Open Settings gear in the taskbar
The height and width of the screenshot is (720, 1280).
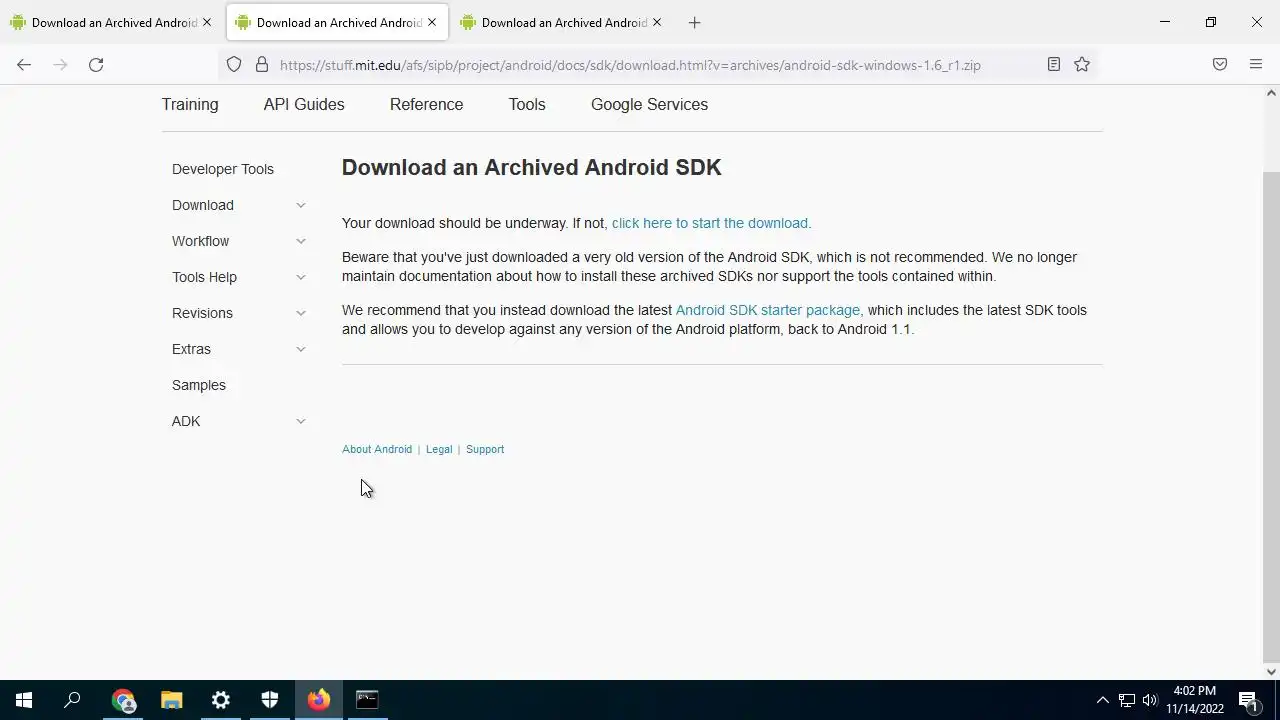point(221,700)
